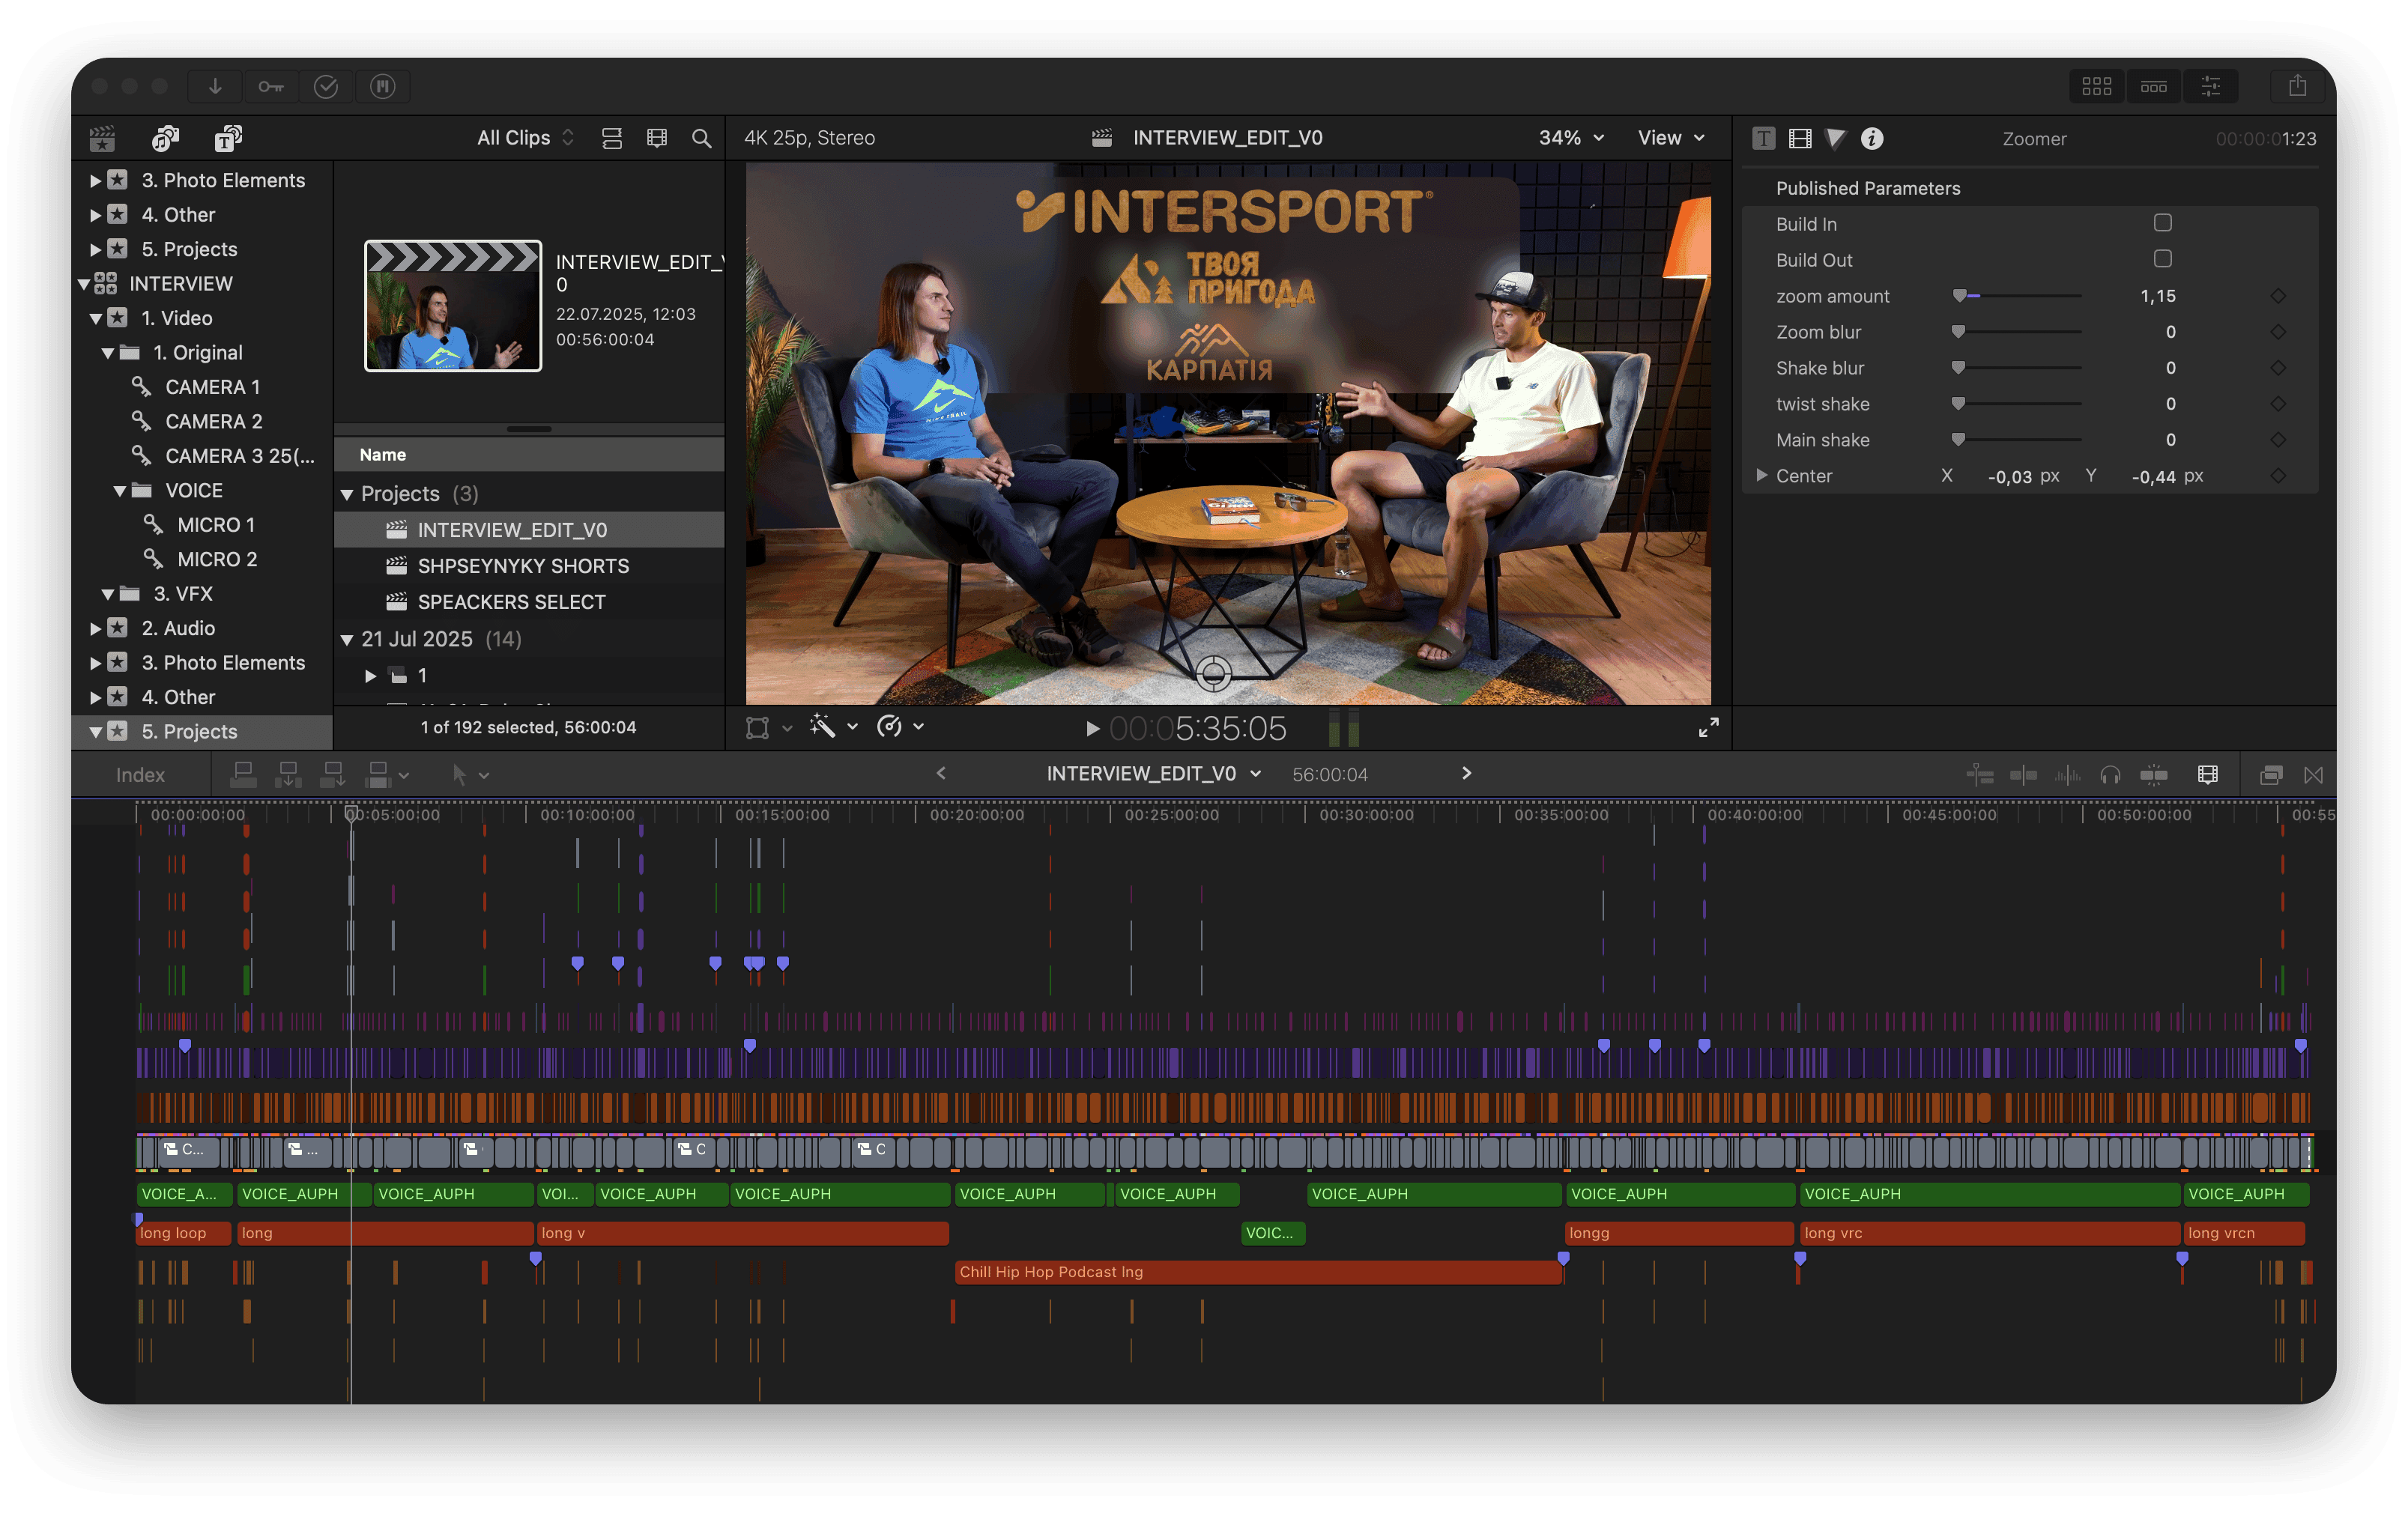Open the 34% viewer zoom dropdown

[1571, 138]
